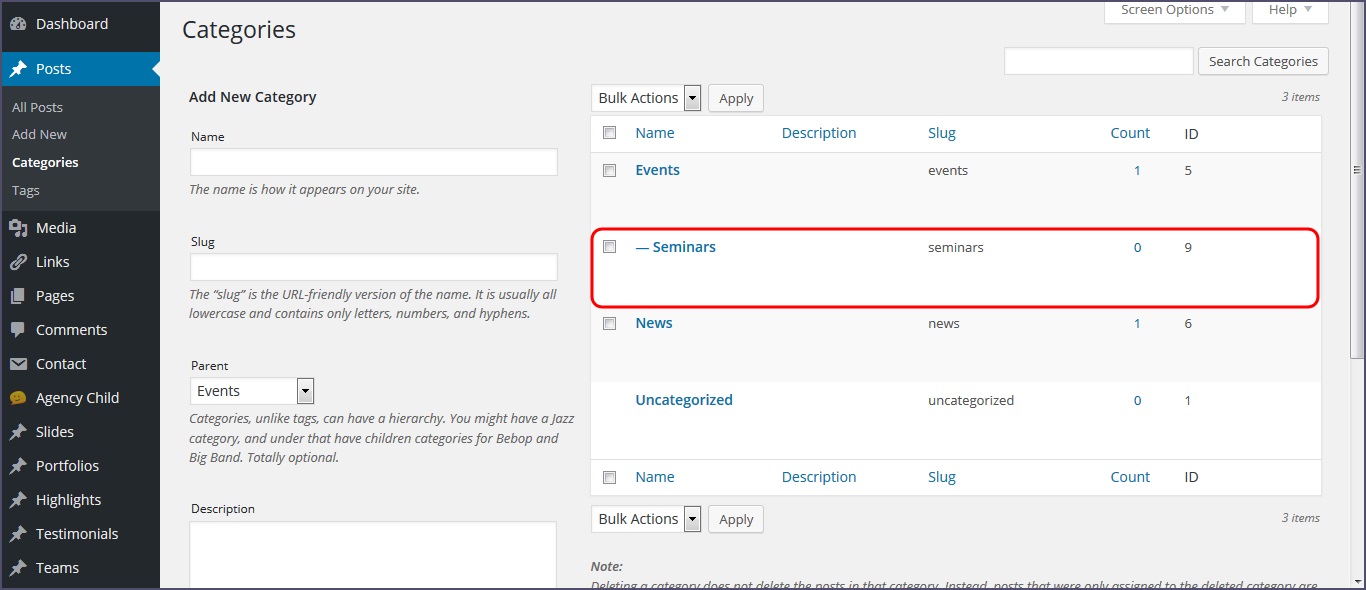Screen dimensions: 1366x590
Task: Toggle the select-all checkbox in table header
Action: coord(609,133)
